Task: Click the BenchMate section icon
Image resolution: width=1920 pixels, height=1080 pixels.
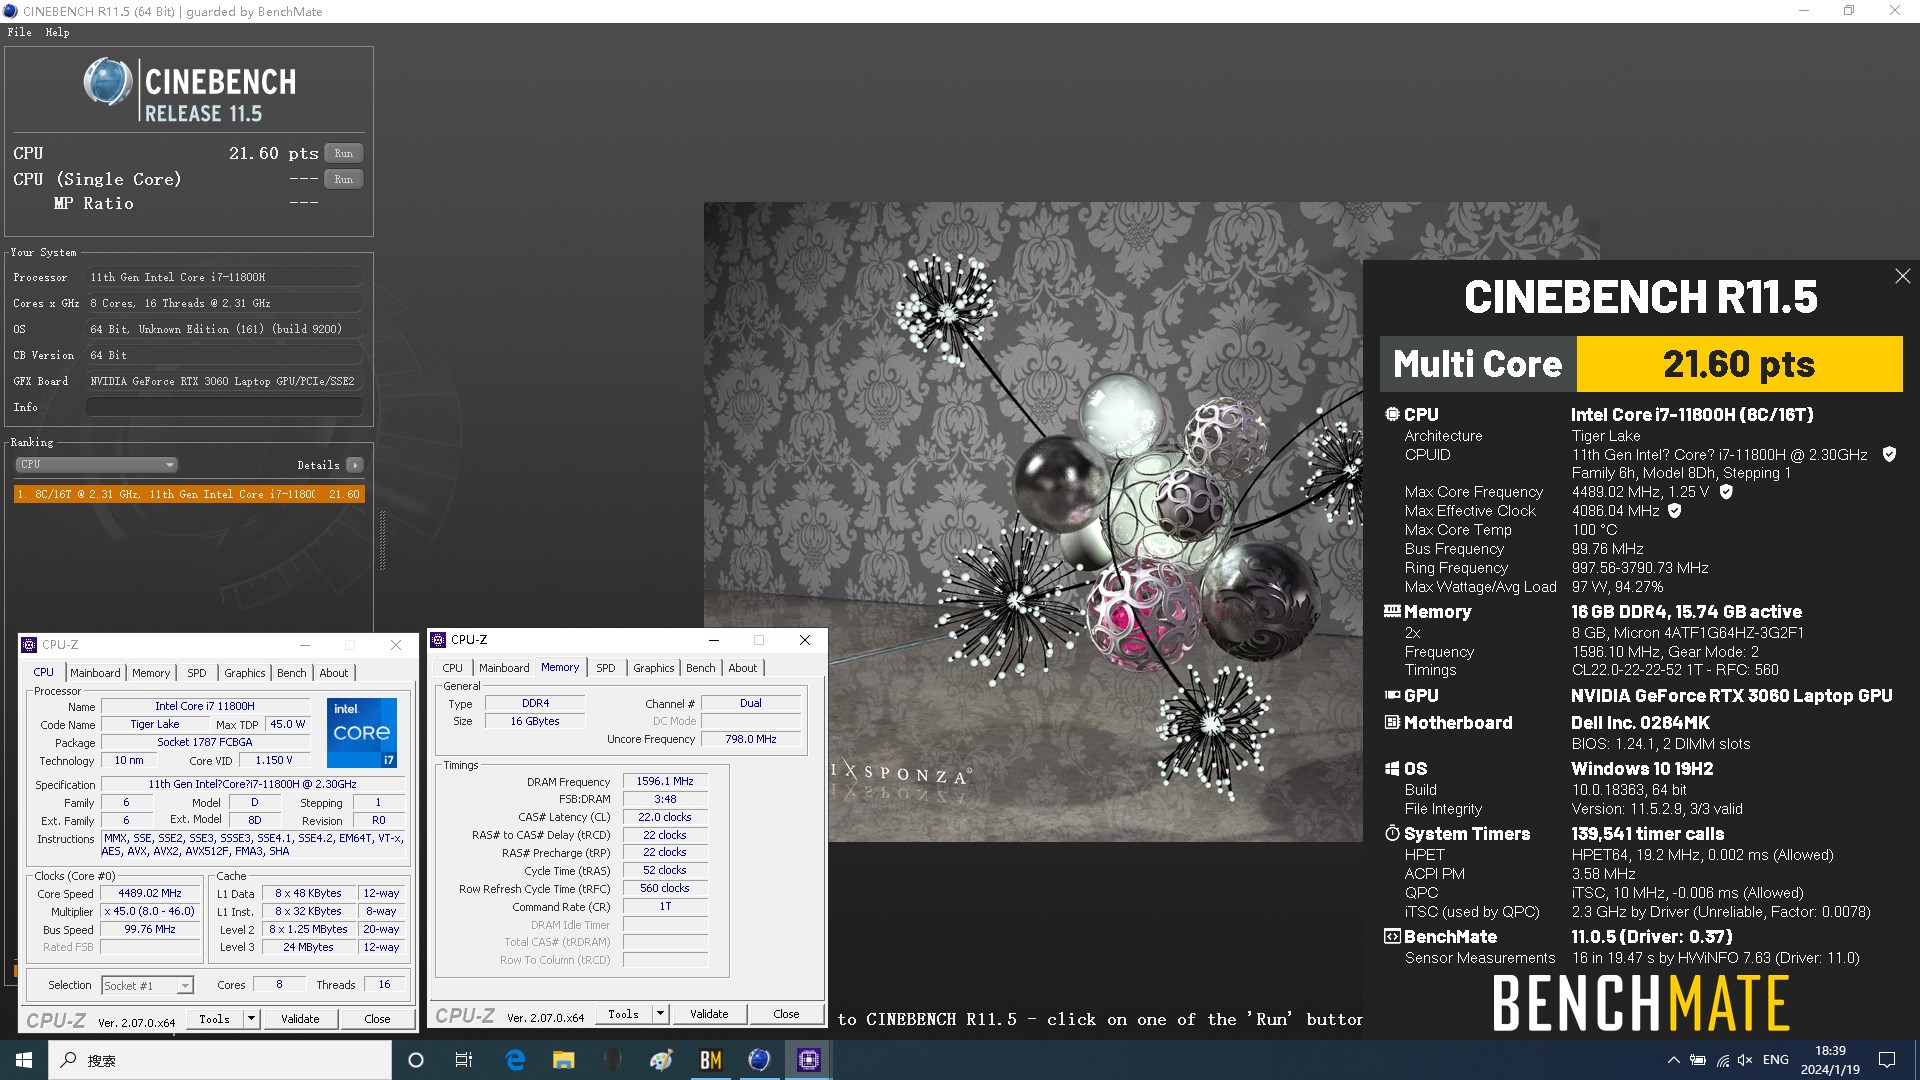Action: (1392, 936)
